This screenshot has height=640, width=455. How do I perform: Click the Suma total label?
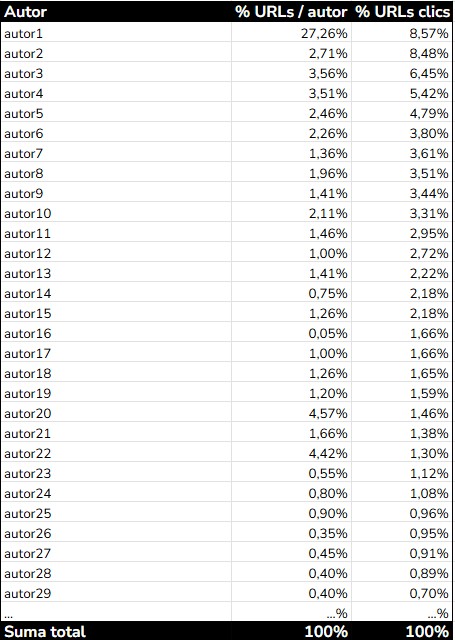pos(45,632)
